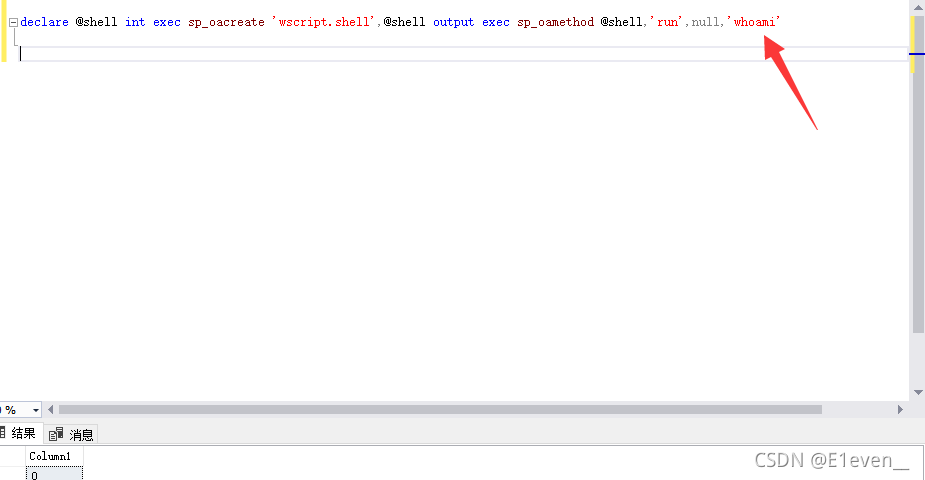
Task: Click the sp_oamethod procedure name
Action: coord(555,22)
